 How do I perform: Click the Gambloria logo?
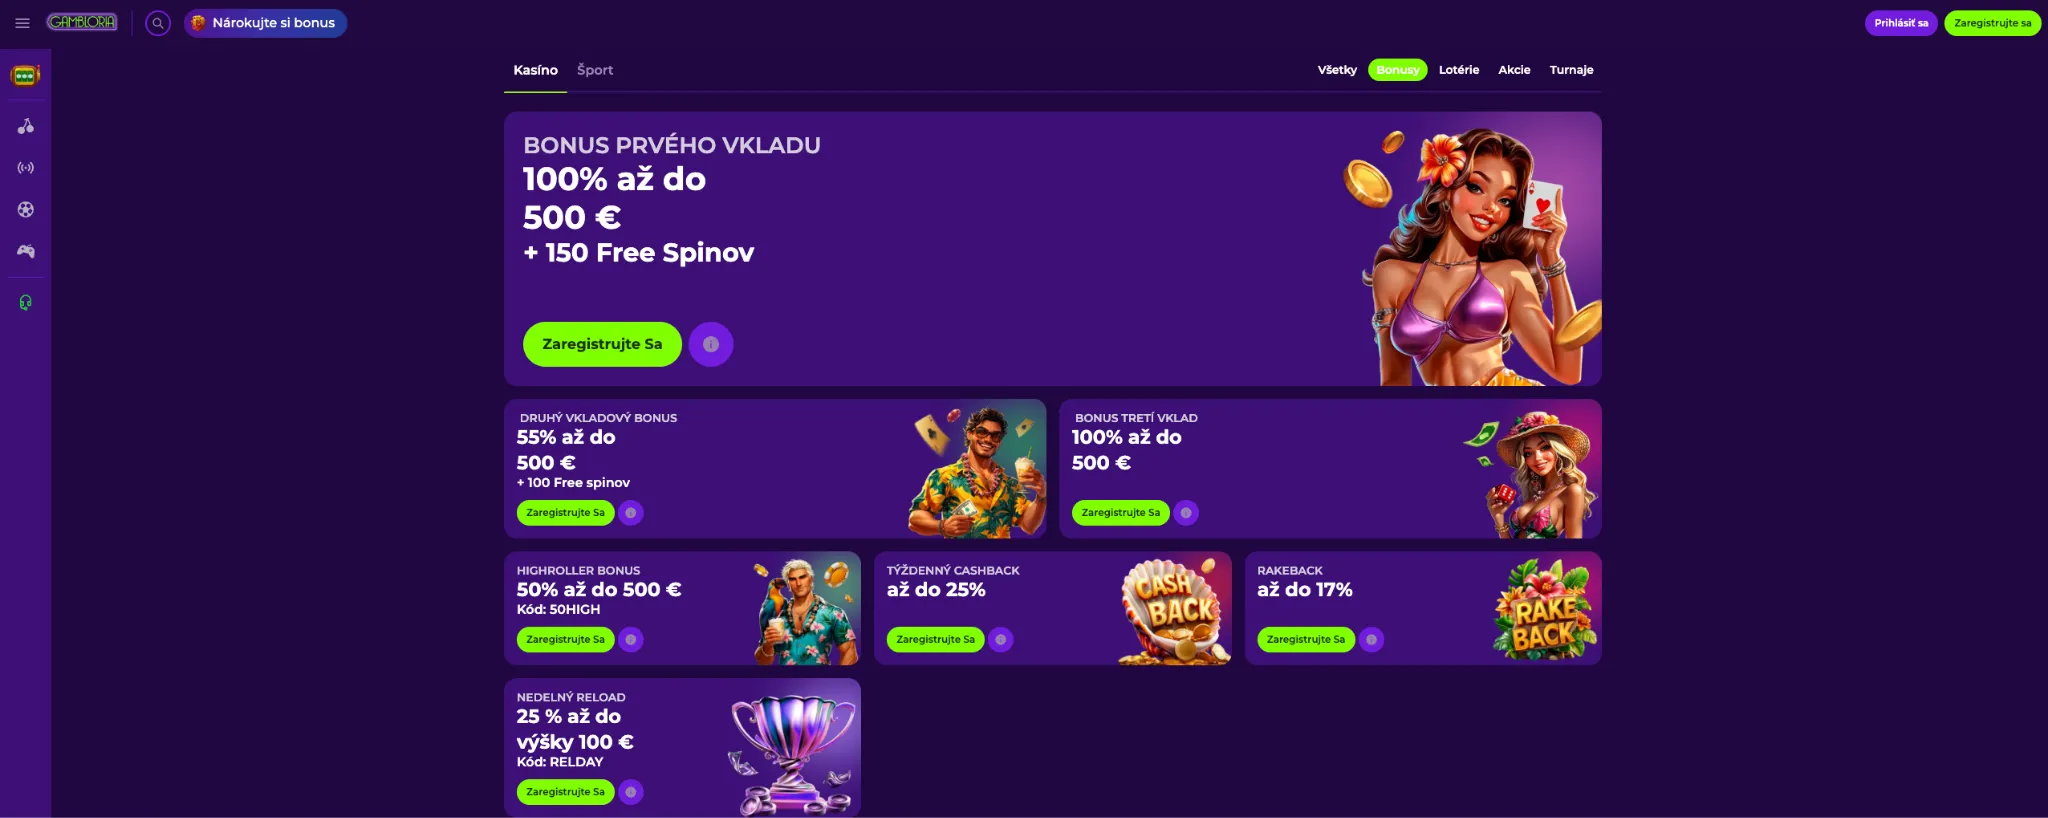coord(82,22)
